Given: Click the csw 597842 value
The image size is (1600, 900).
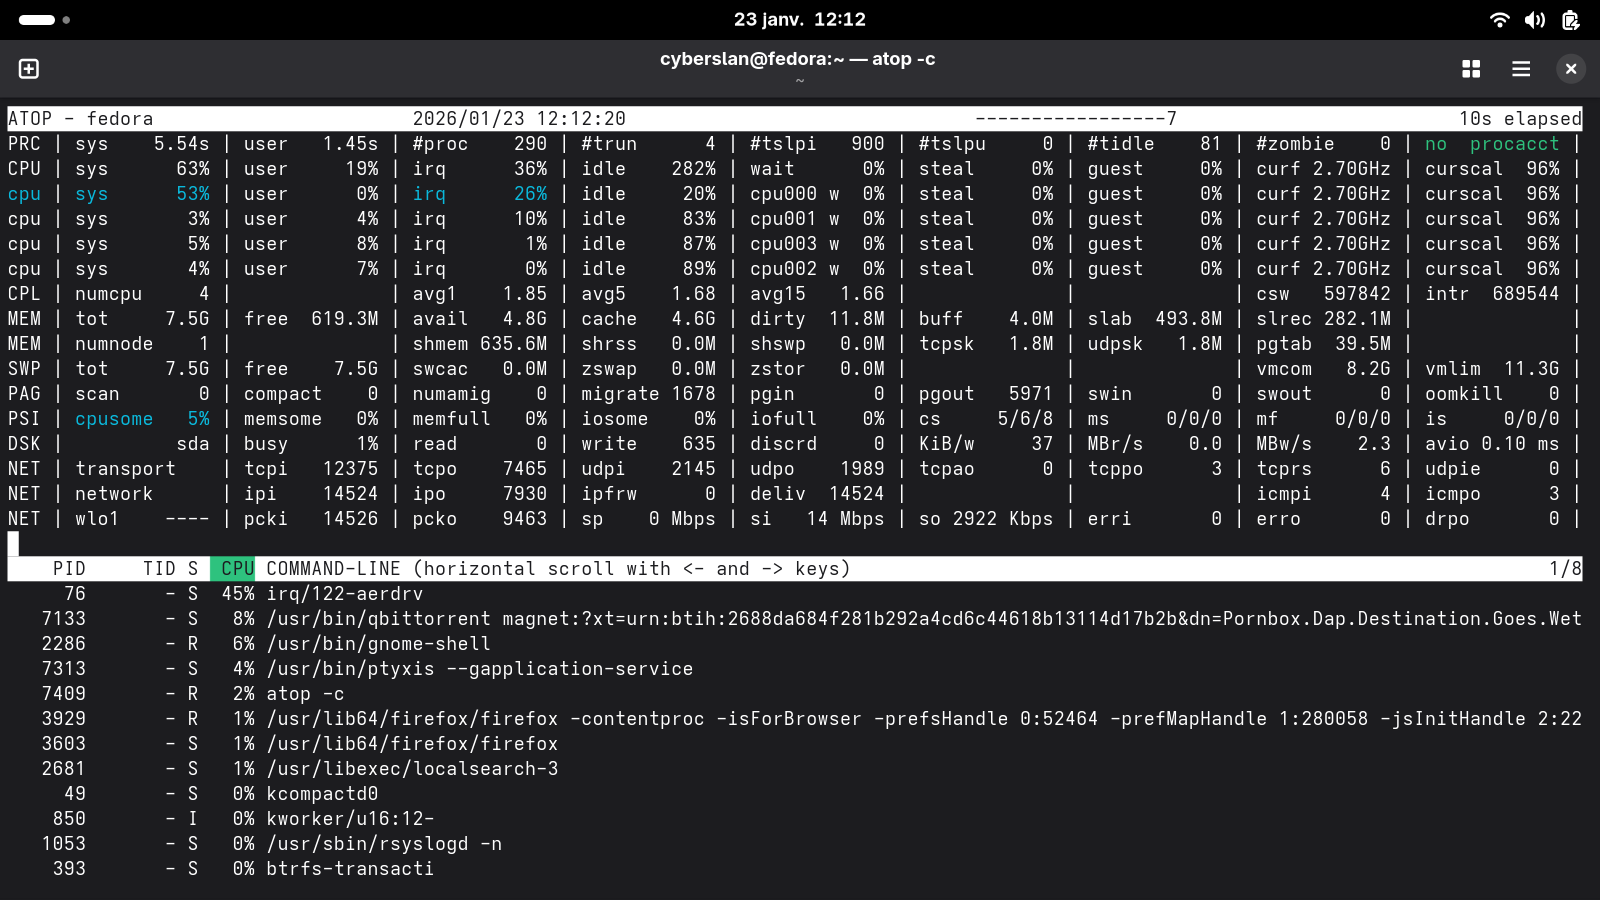Looking at the screenshot, I should (1323, 294).
